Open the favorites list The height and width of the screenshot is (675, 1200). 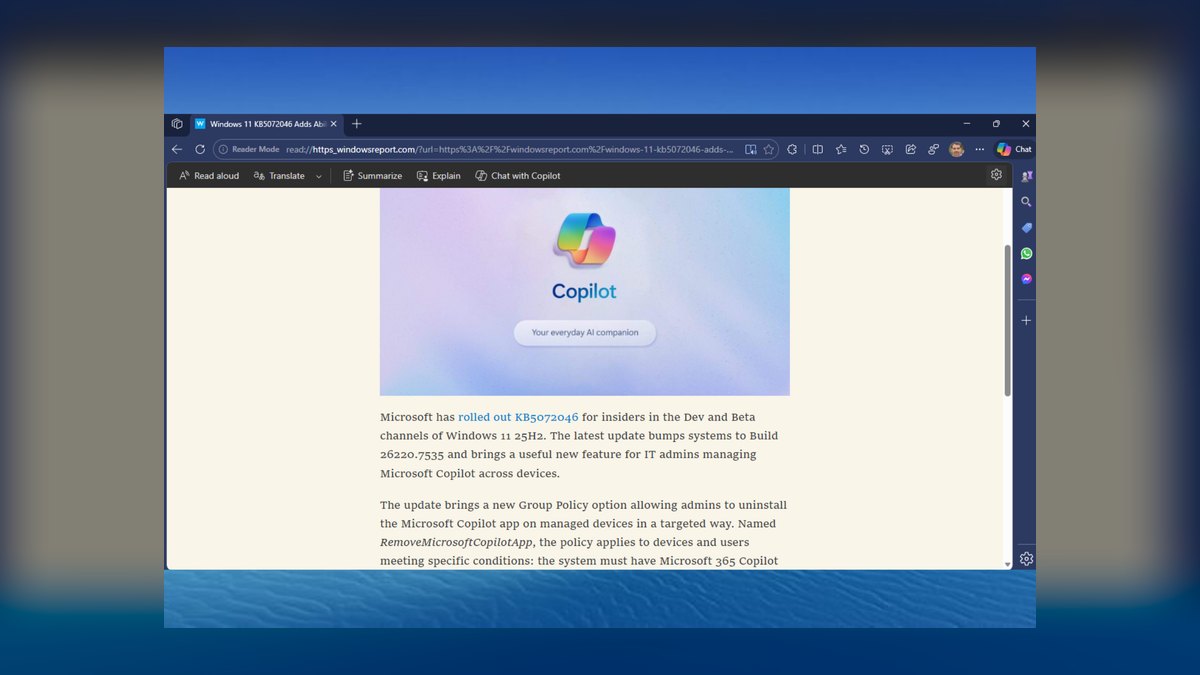[x=841, y=149]
